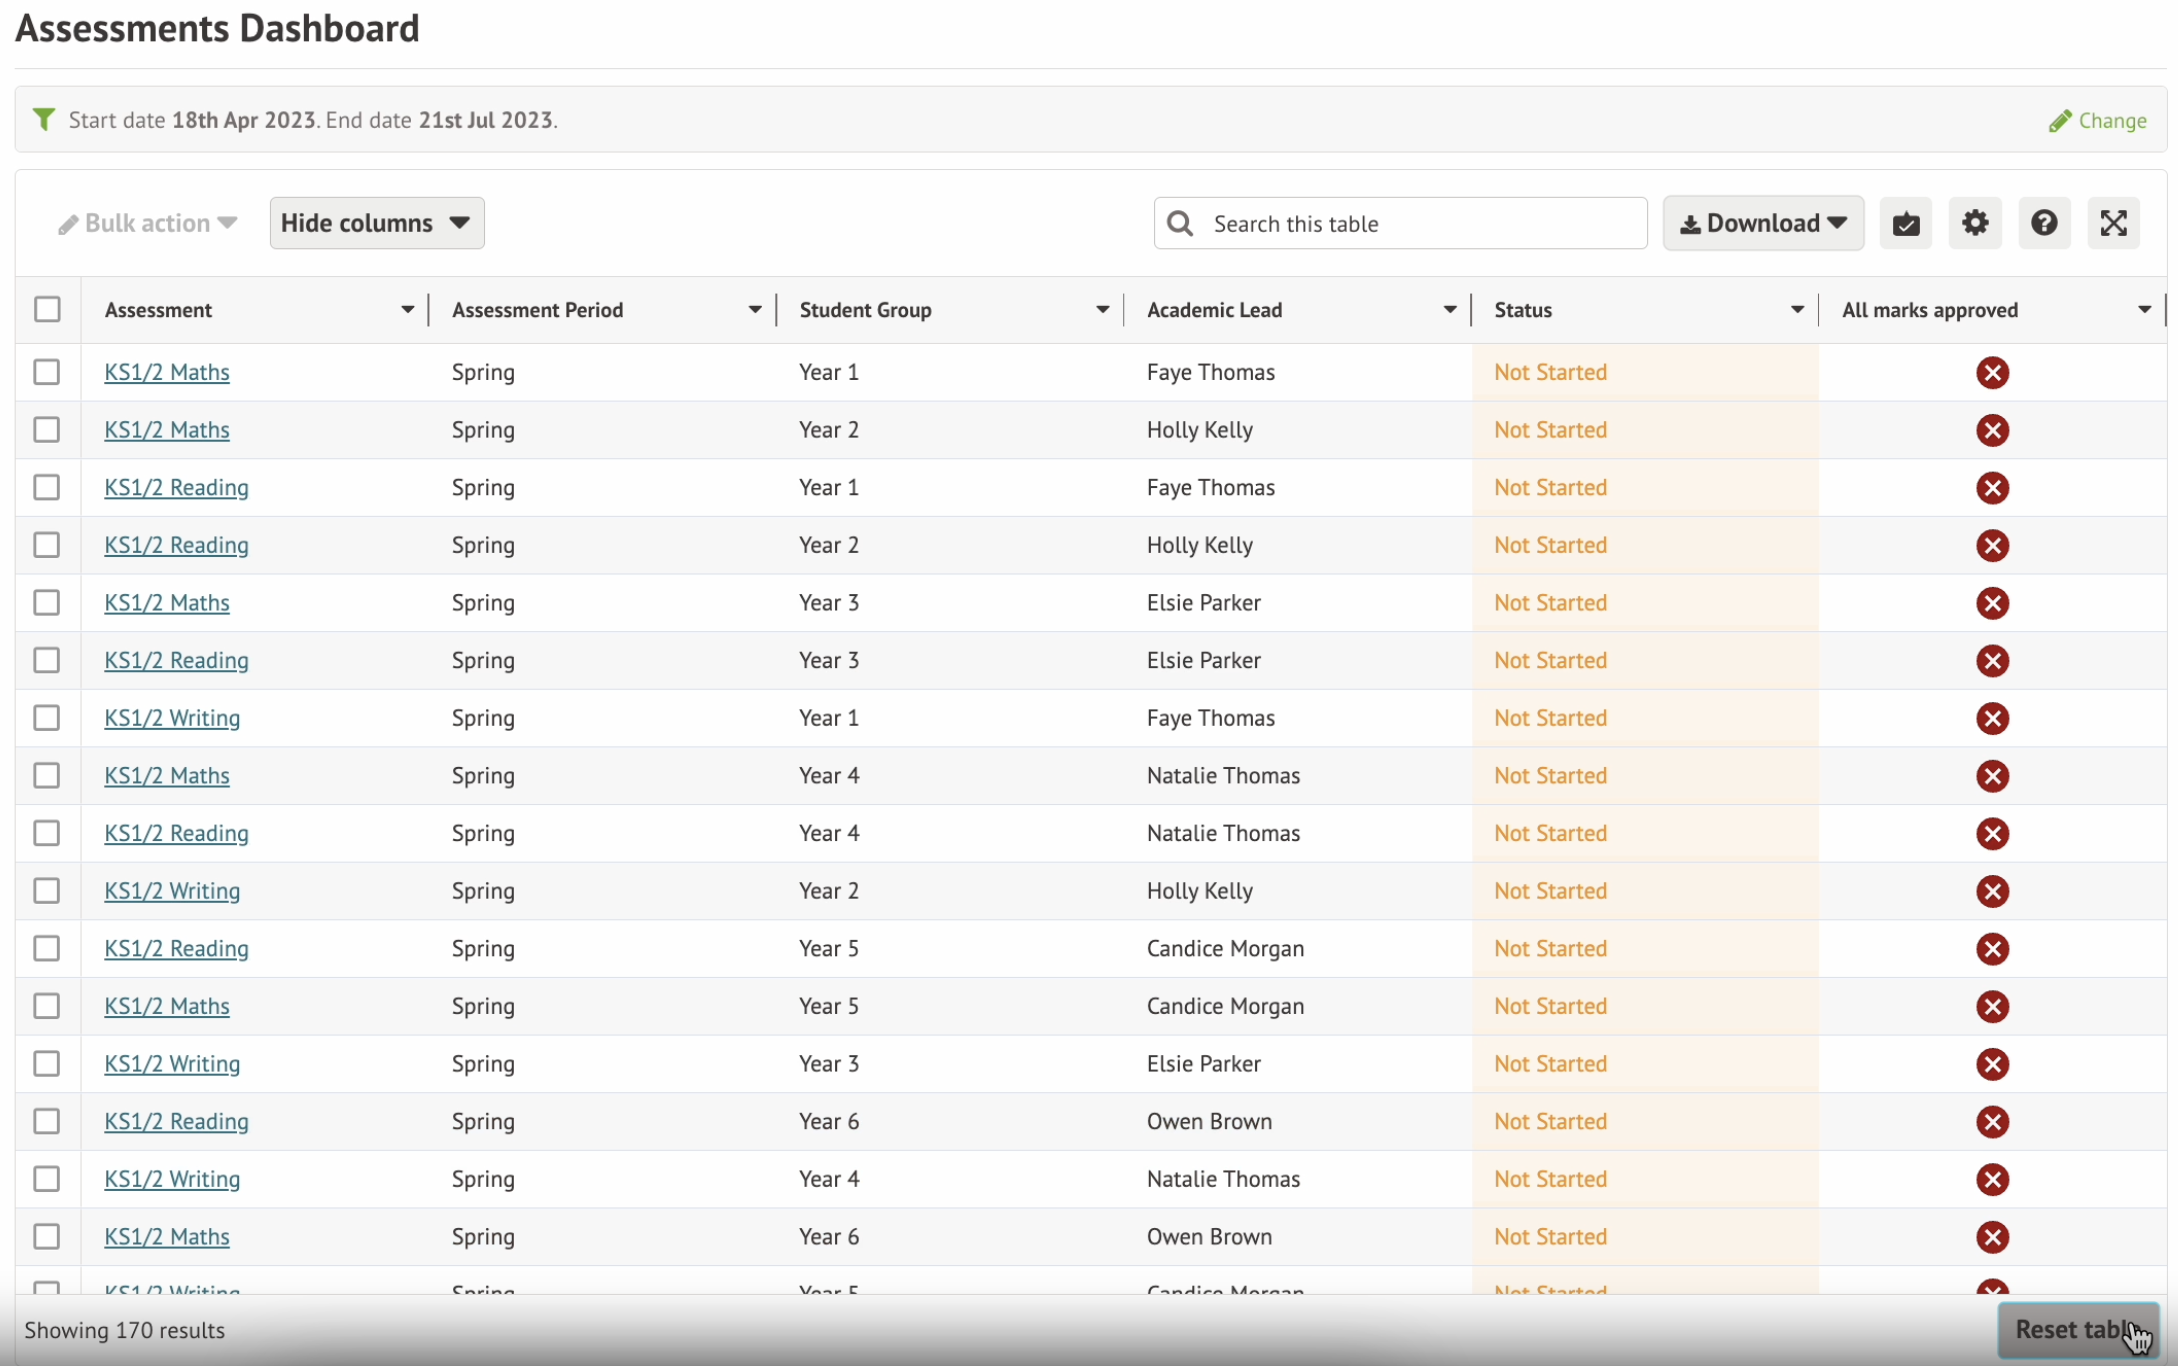
Task: Click red X in Year 6 Maths row
Action: click(x=1992, y=1237)
